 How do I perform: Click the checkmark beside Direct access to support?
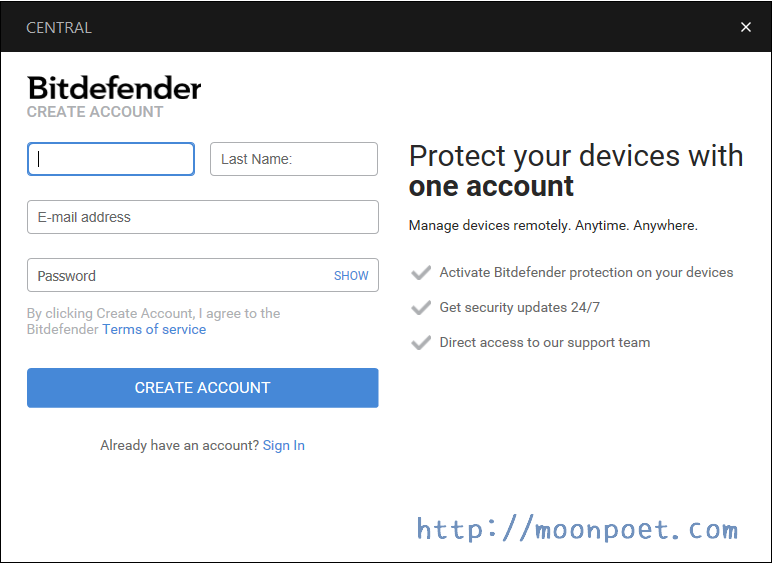[x=421, y=343]
